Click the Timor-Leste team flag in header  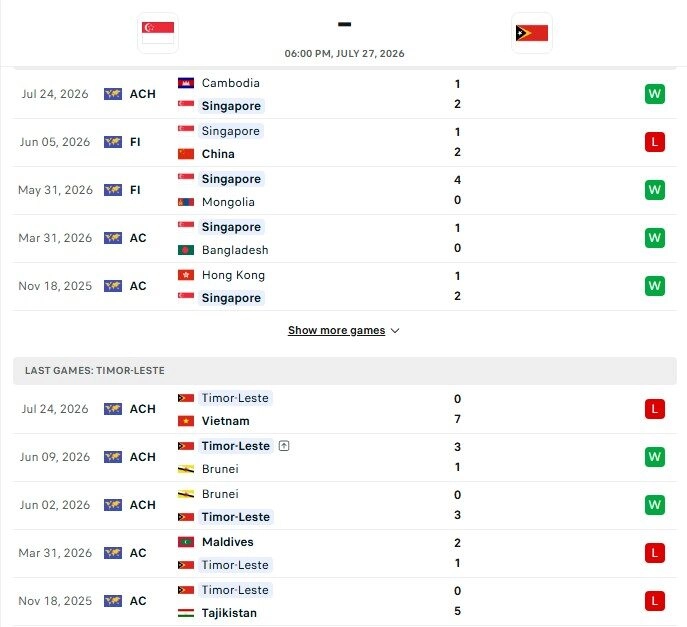pos(531,33)
